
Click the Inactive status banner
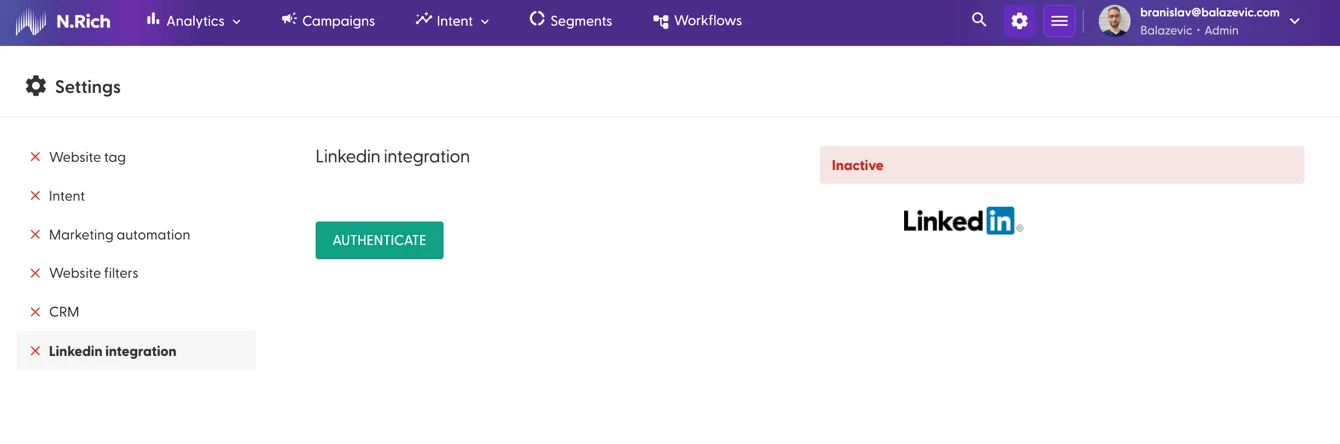(1062, 165)
